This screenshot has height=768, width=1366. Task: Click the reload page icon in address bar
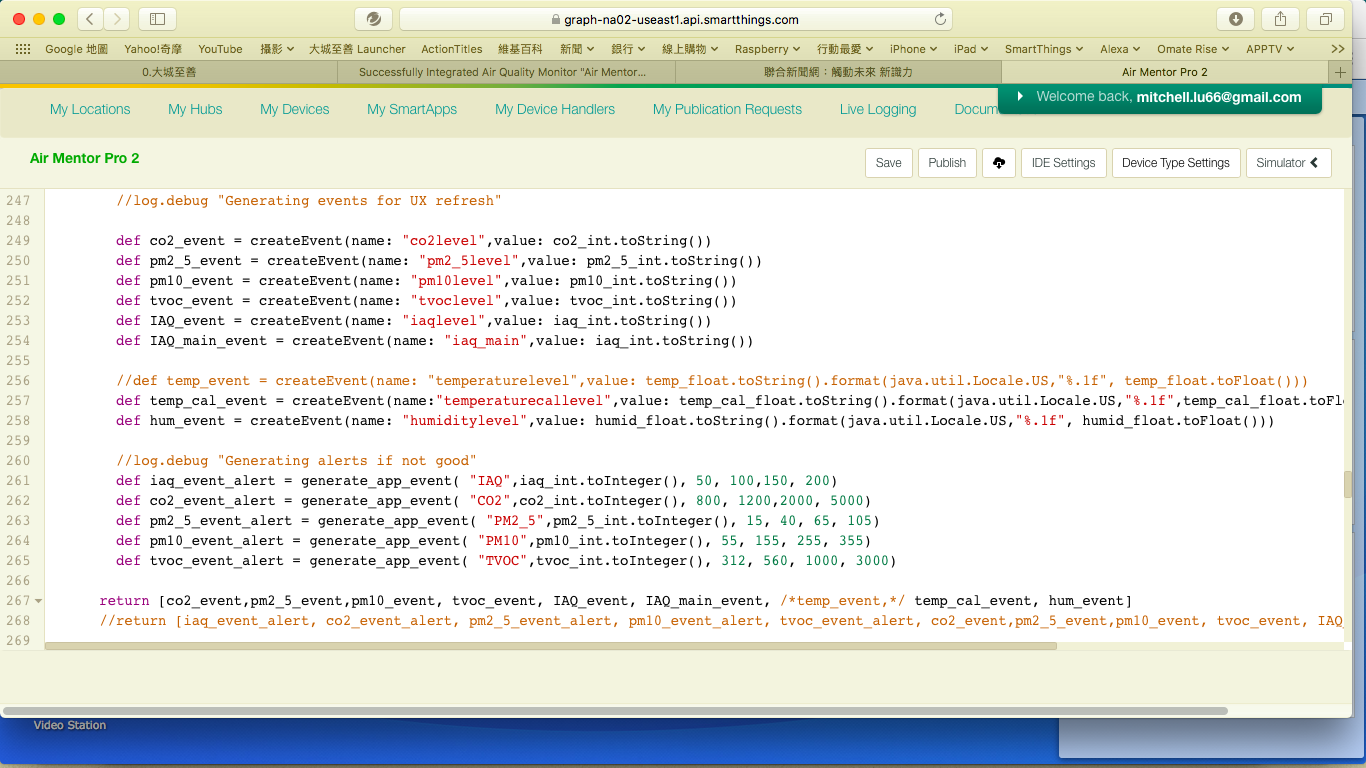coord(940,19)
